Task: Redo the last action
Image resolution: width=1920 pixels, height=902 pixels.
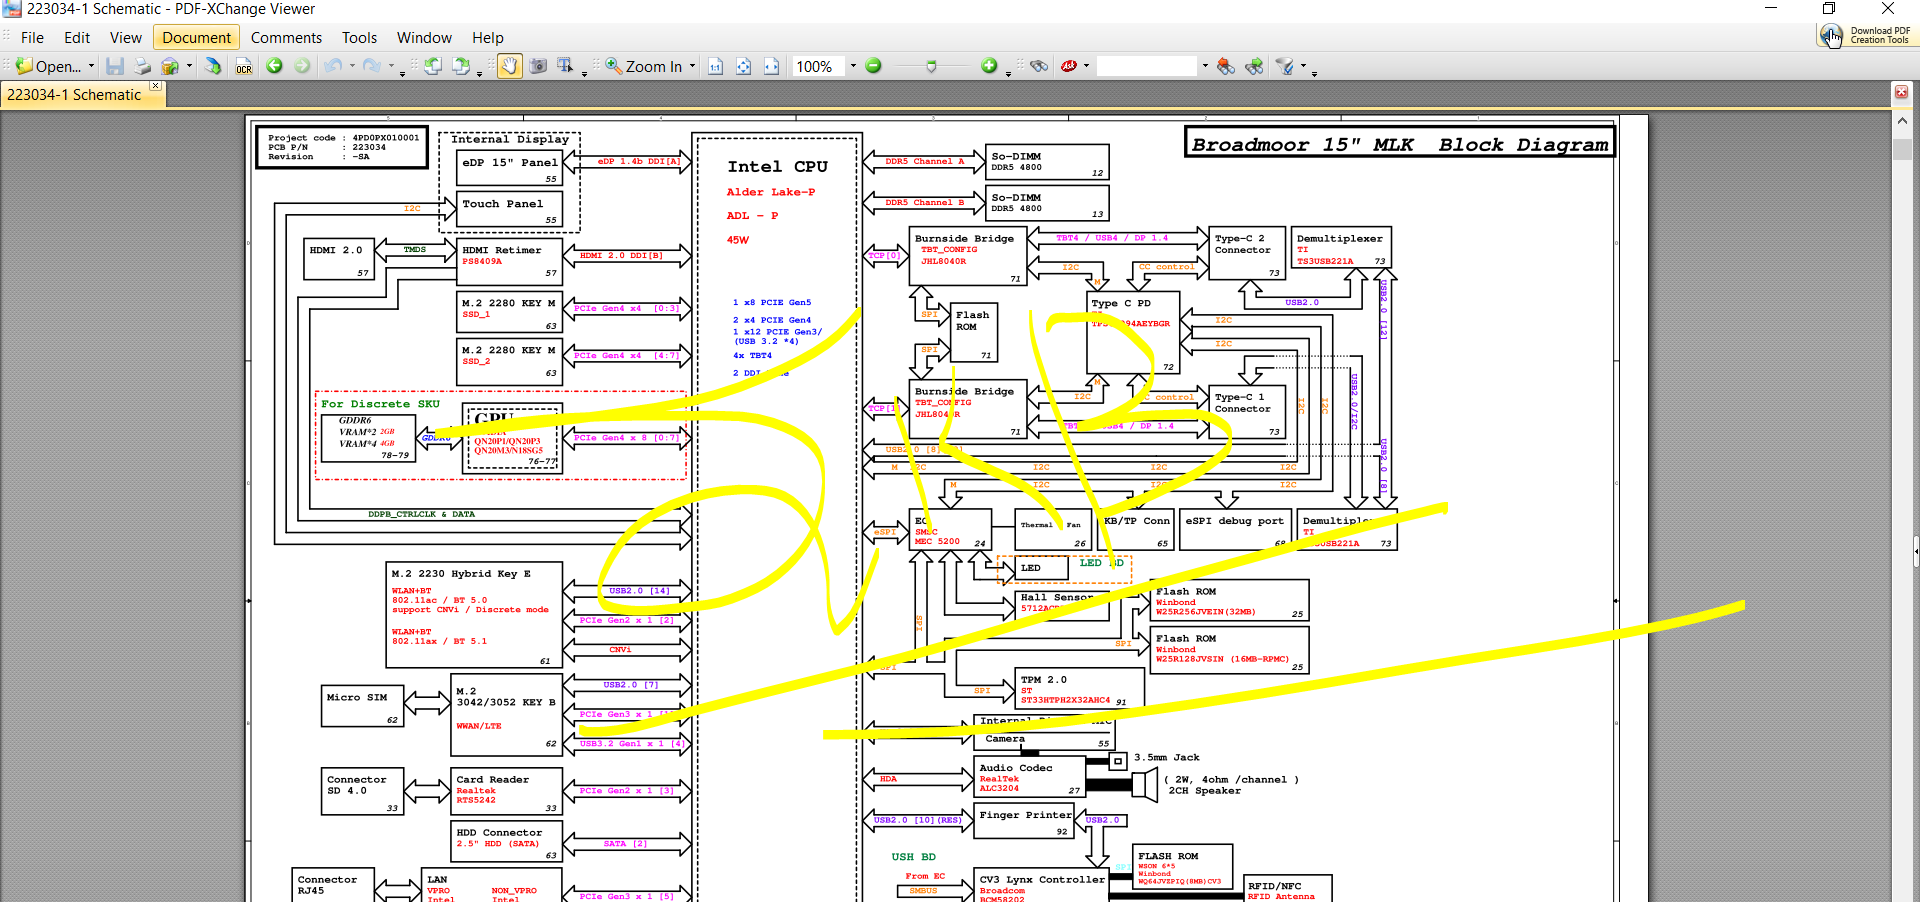Action: click(x=371, y=66)
